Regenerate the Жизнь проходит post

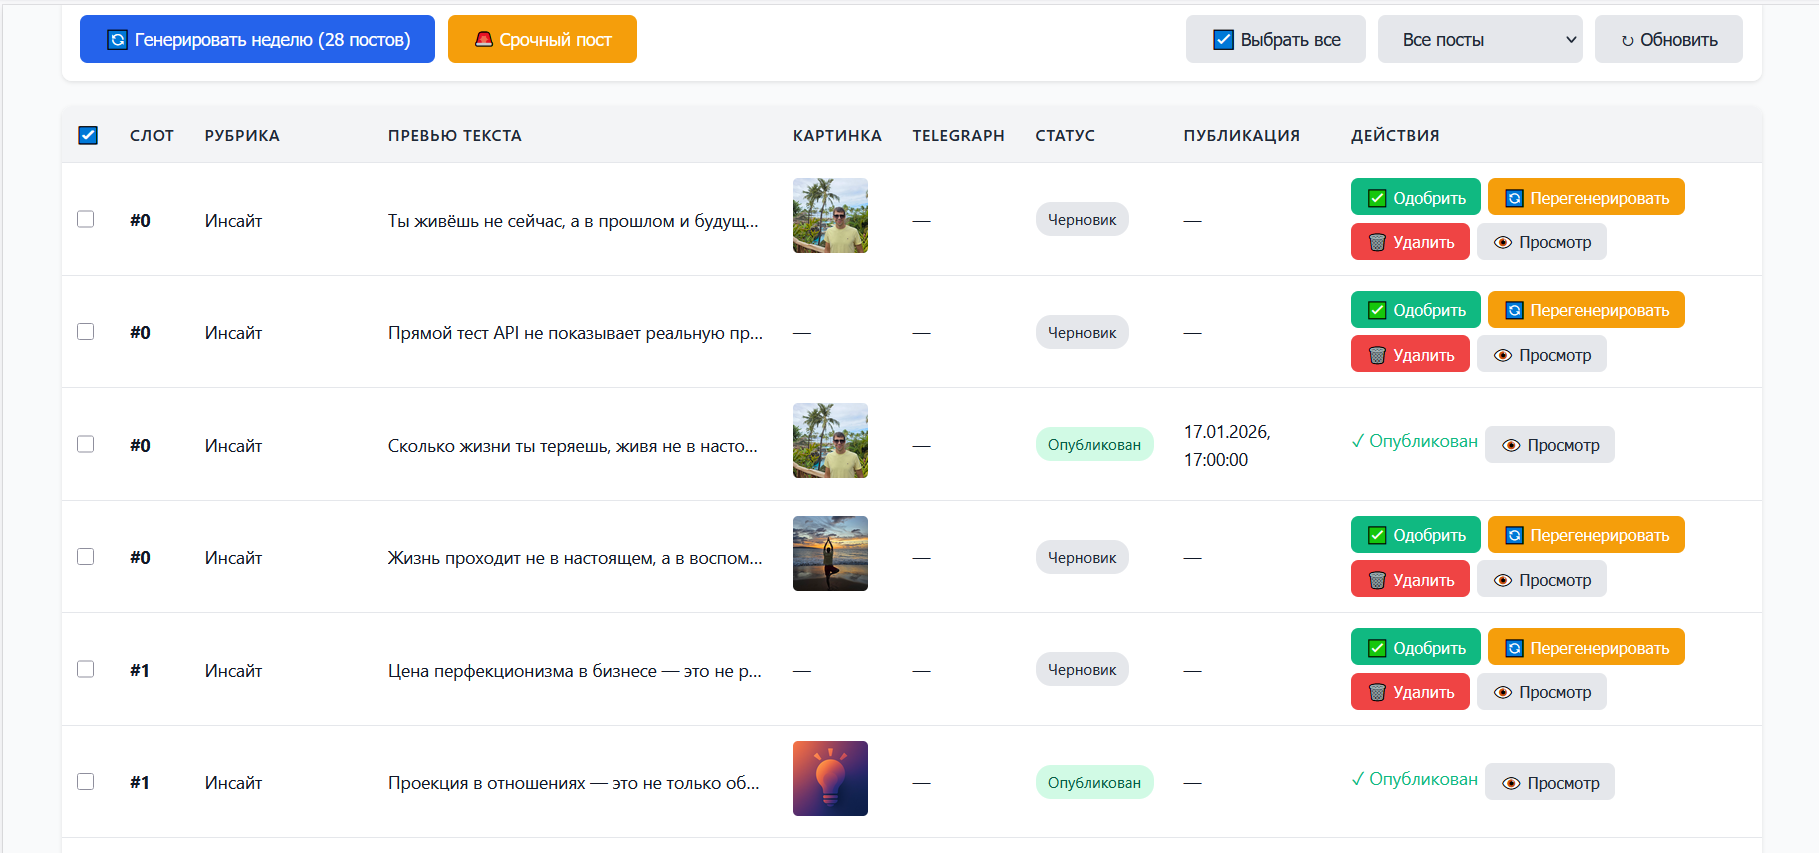click(x=1585, y=535)
